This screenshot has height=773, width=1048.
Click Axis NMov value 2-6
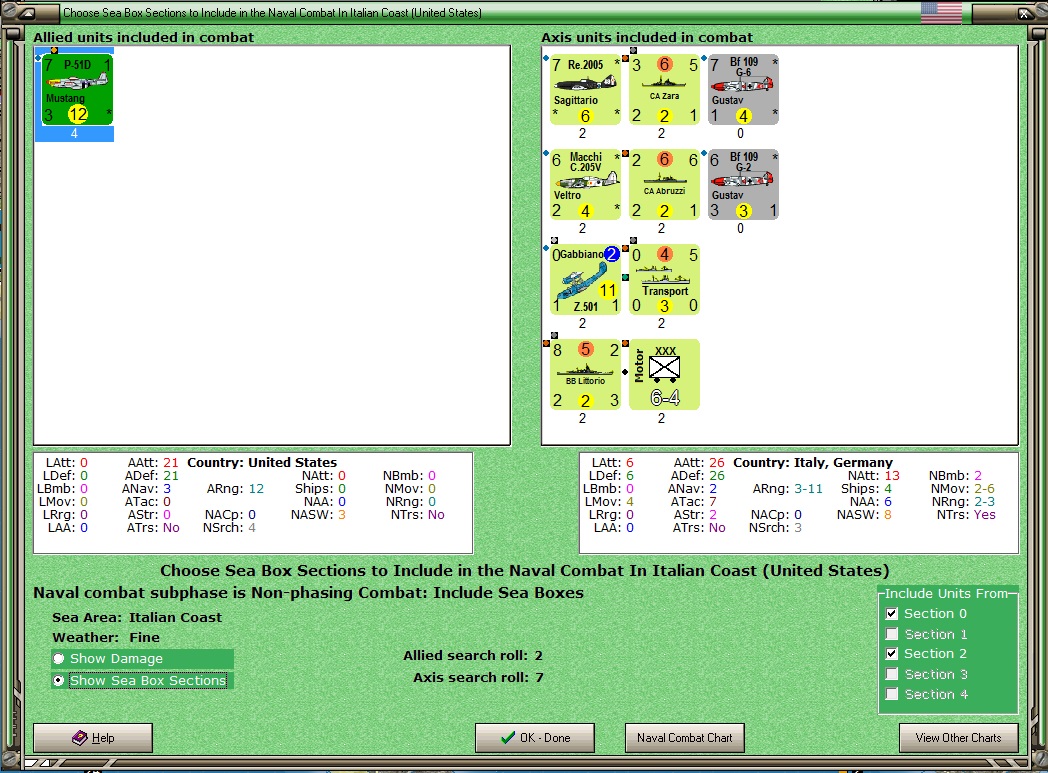pos(984,488)
